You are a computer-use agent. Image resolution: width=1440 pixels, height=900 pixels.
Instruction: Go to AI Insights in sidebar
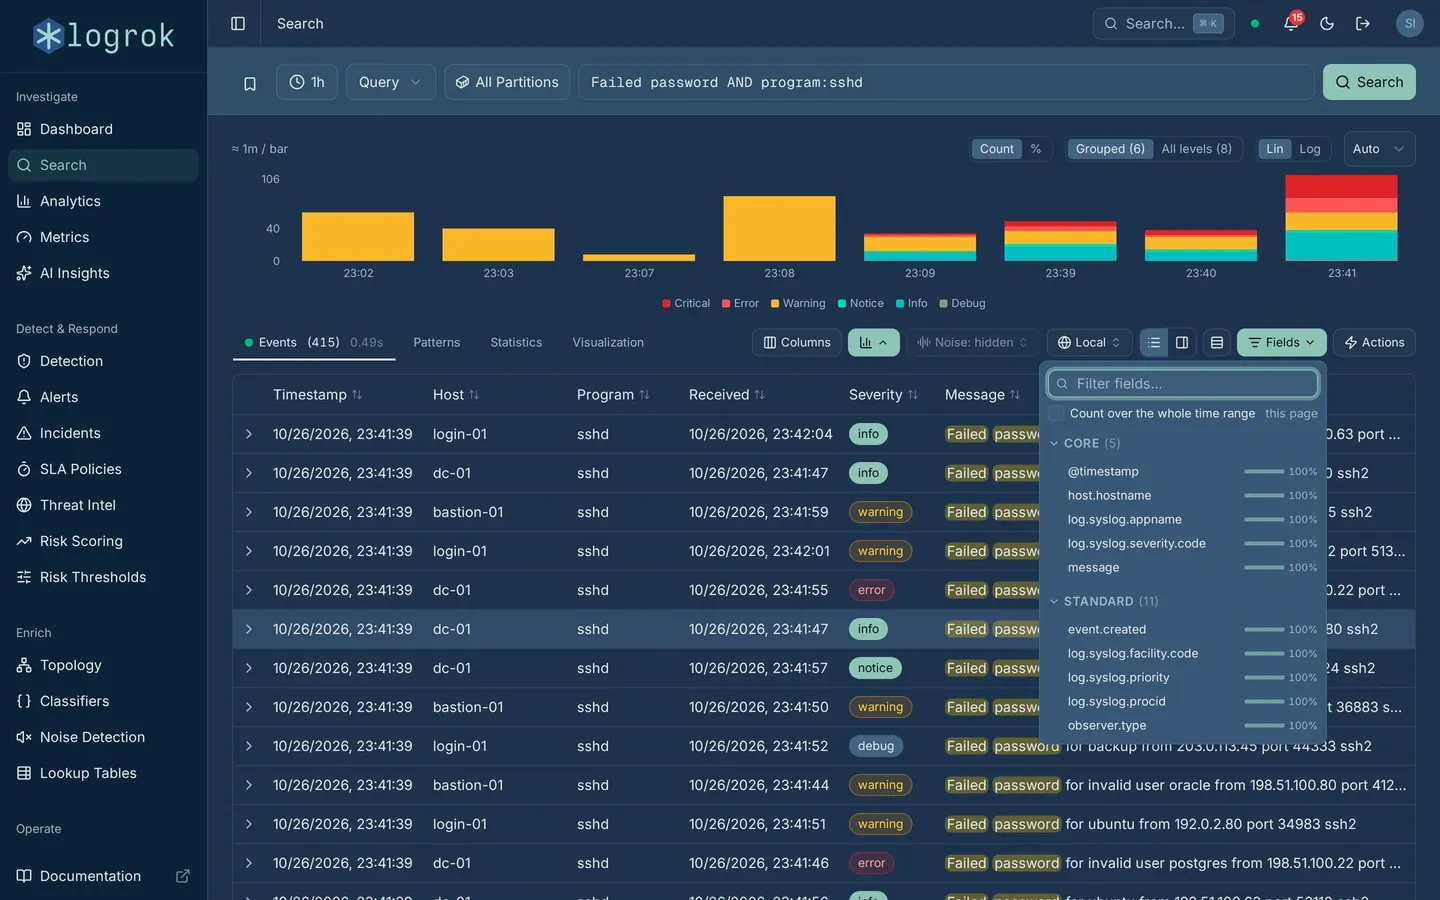75,273
